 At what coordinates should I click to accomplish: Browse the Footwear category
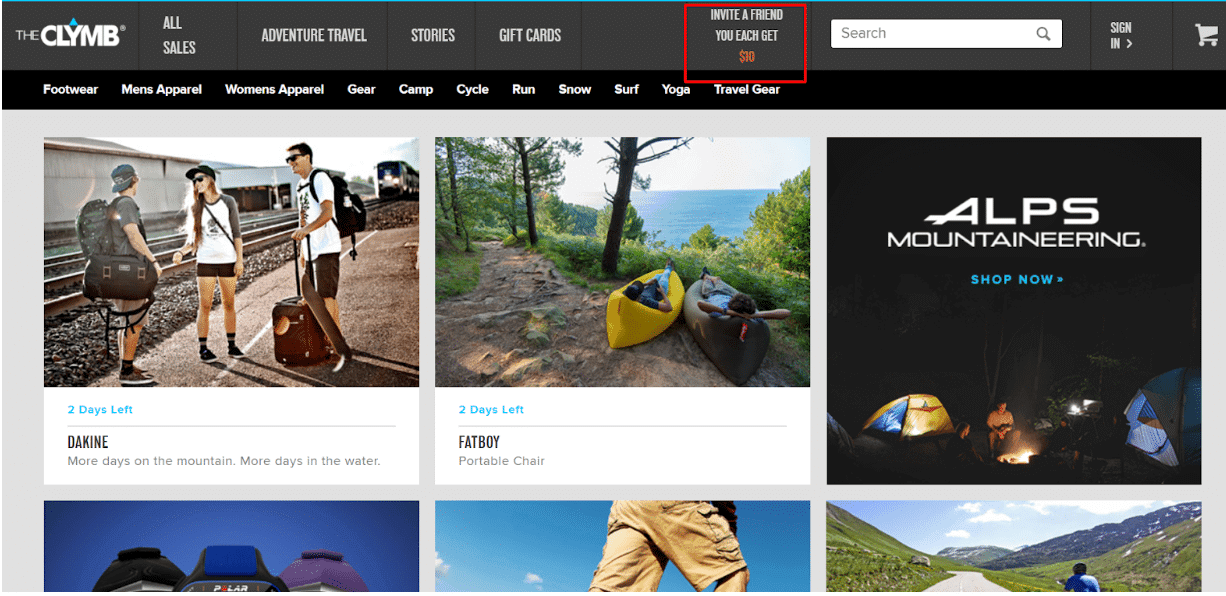(x=70, y=89)
